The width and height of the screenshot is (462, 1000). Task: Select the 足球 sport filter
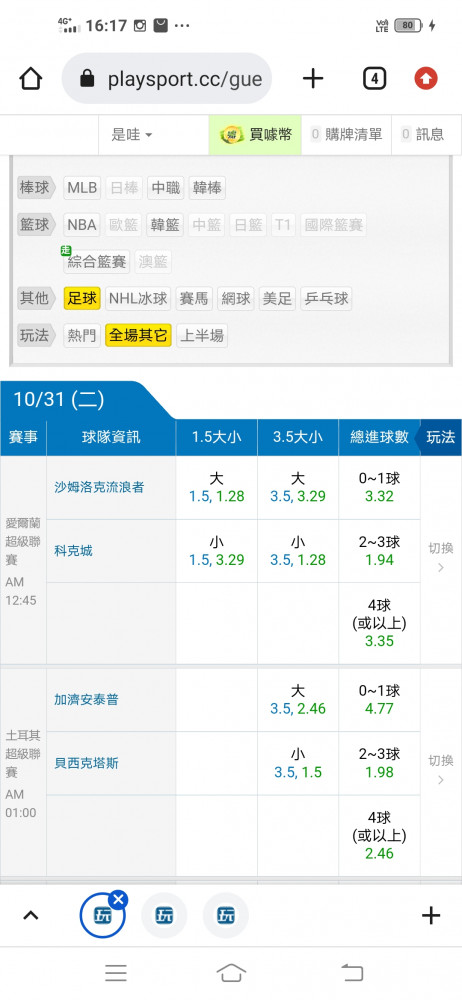[82, 298]
